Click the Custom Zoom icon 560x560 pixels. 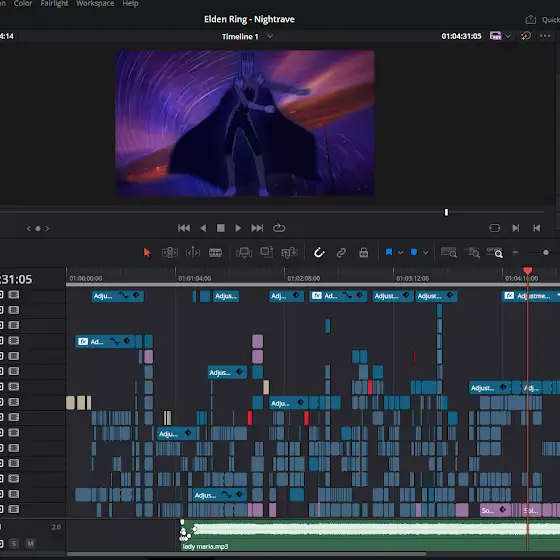click(x=495, y=252)
